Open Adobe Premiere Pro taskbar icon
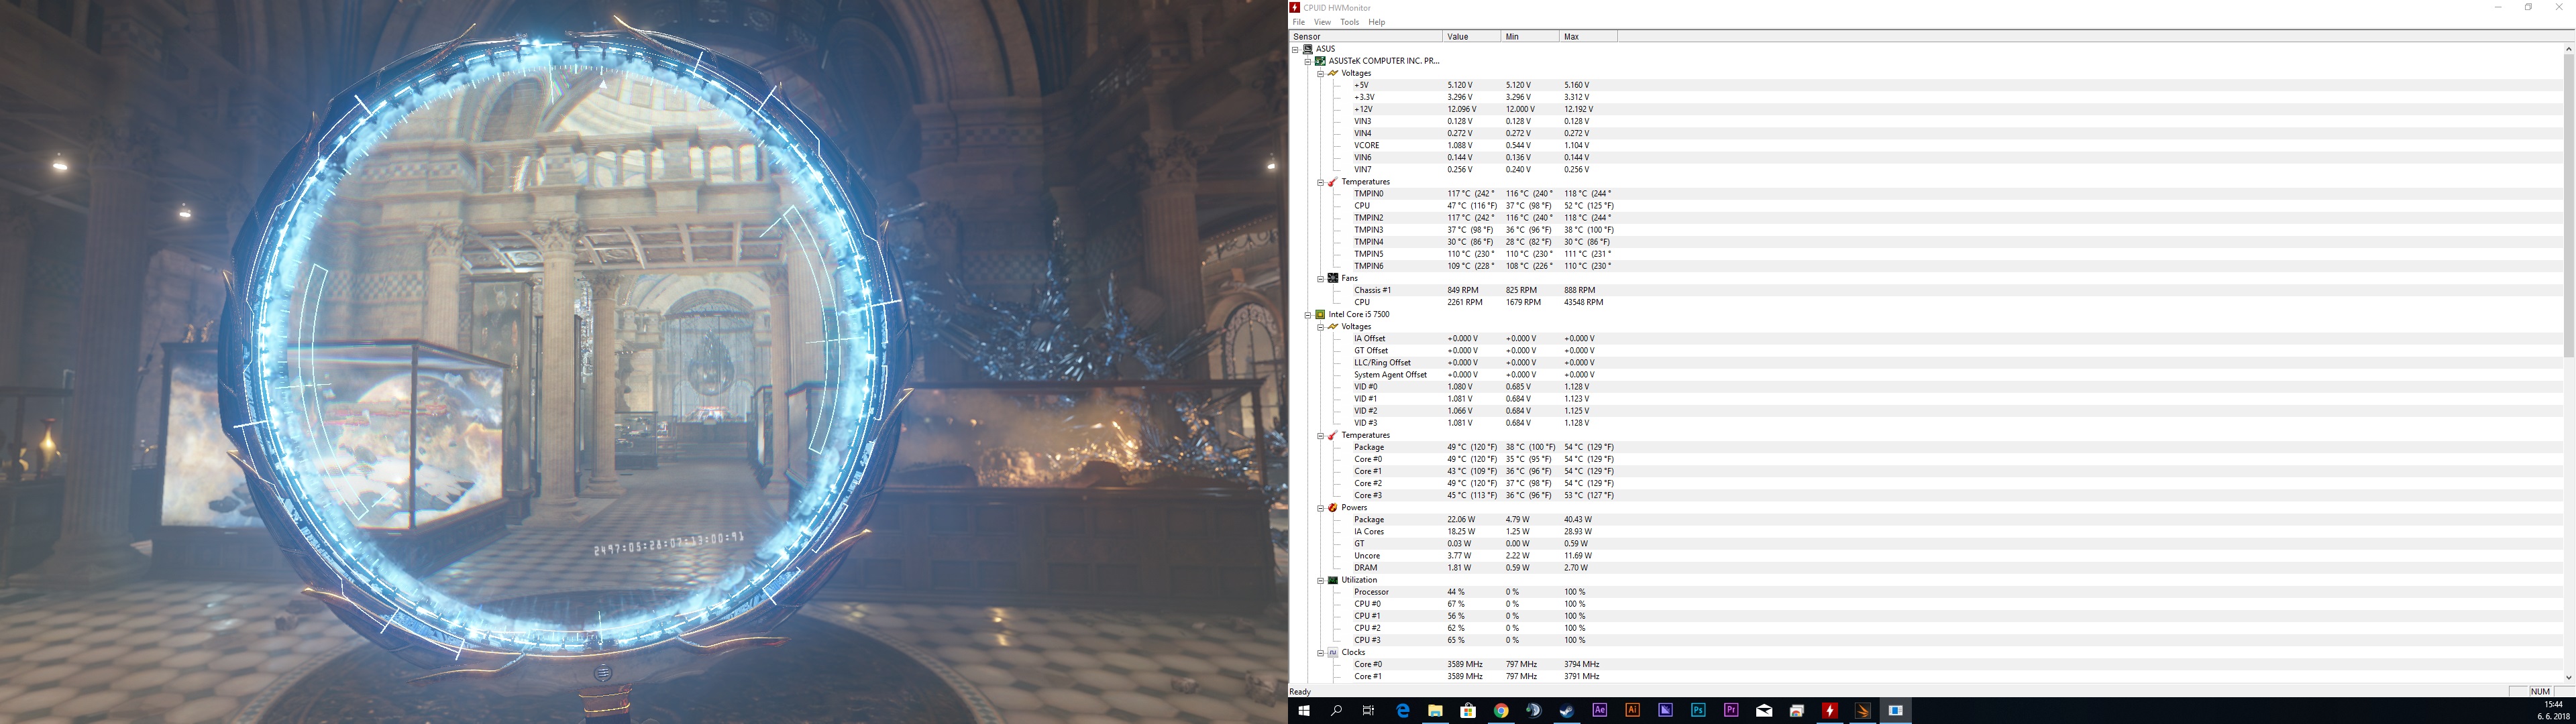The image size is (2576, 724). (1731, 710)
